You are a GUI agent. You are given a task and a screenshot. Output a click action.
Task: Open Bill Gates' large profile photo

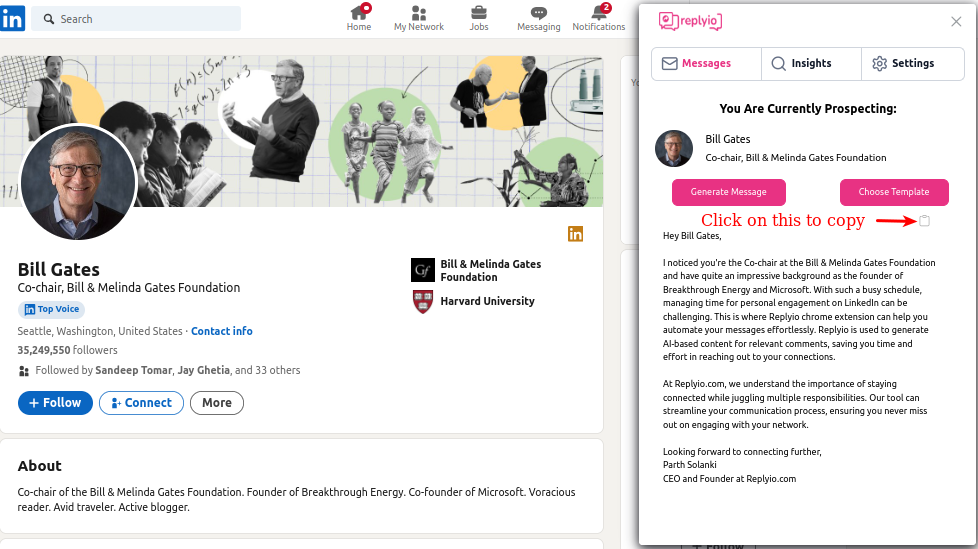[78, 183]
